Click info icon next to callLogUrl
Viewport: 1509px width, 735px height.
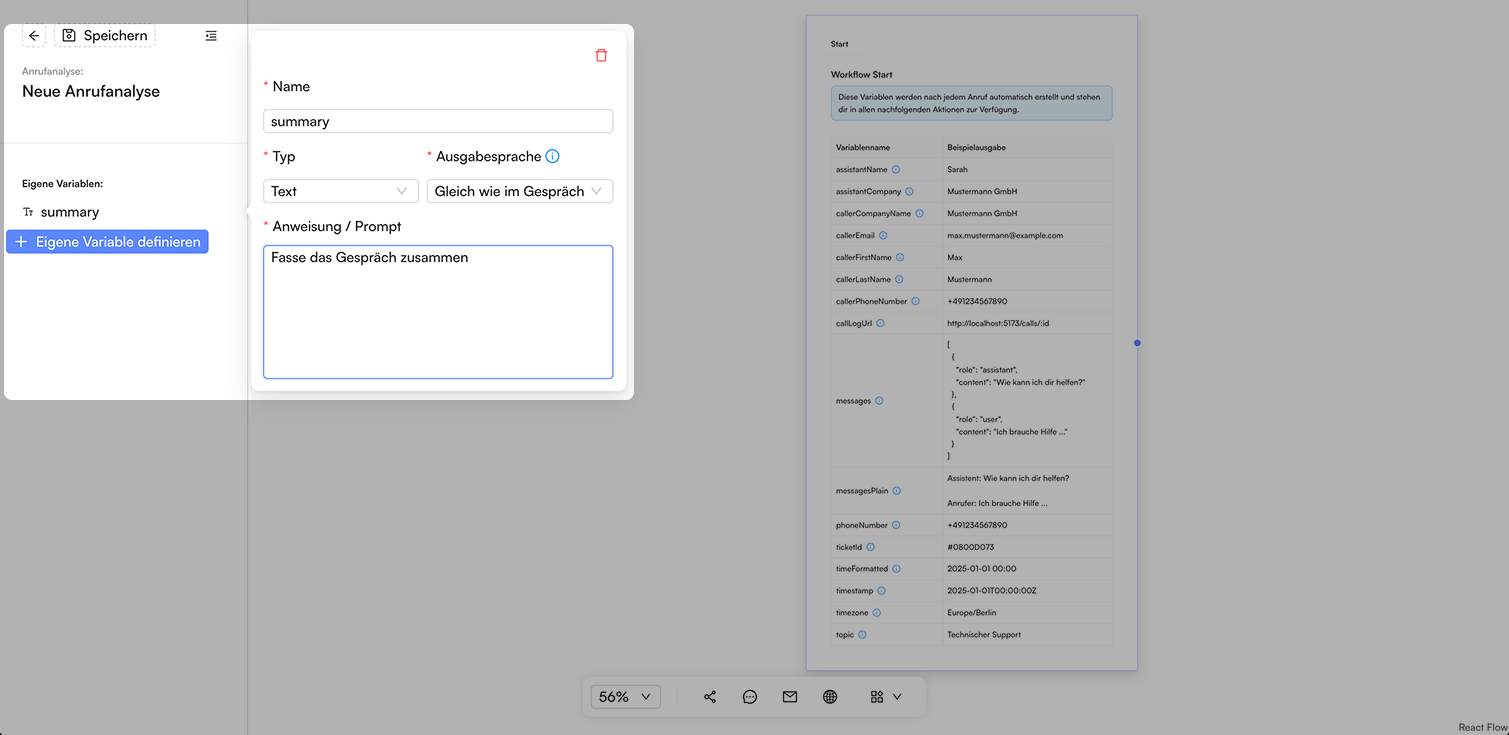[x=880, y=324]
